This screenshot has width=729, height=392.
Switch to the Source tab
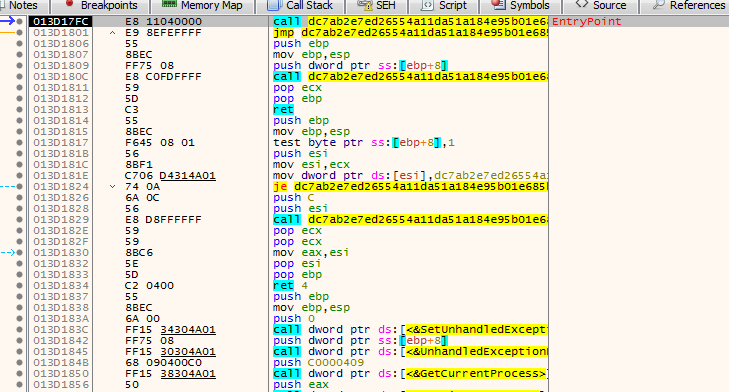click(x=600, y=6)
